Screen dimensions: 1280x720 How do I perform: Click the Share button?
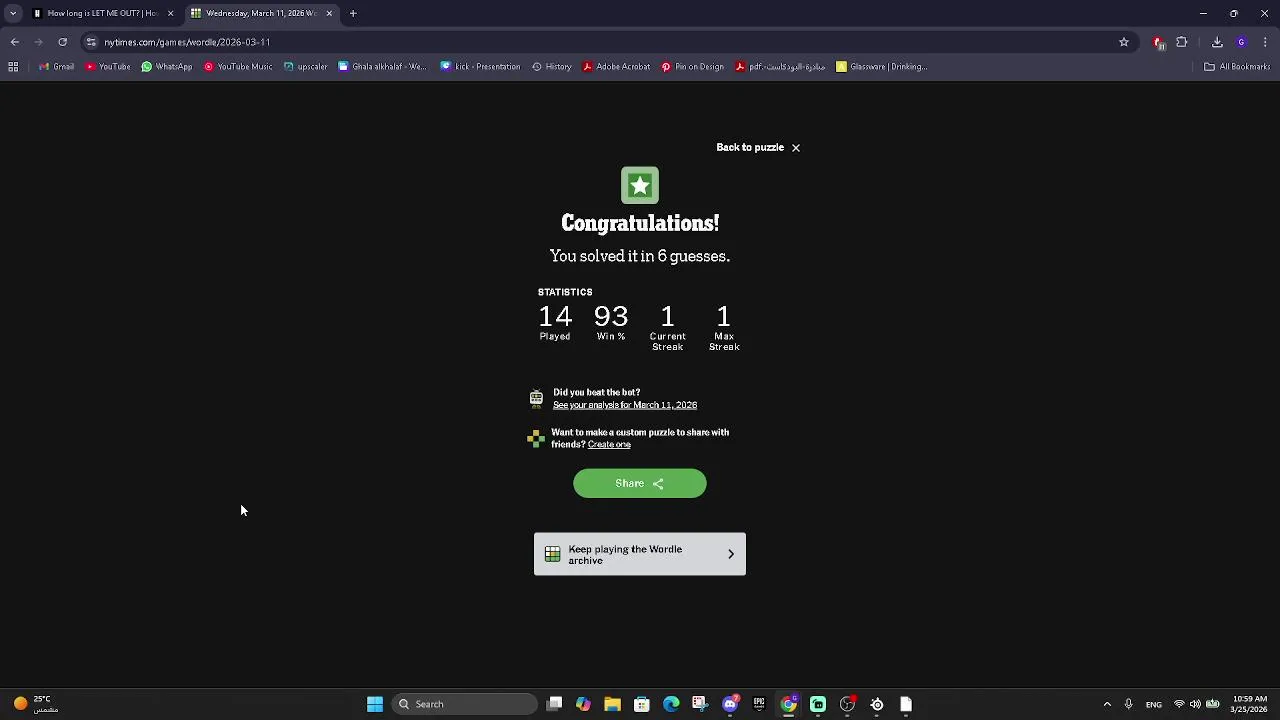coord(640,484)
